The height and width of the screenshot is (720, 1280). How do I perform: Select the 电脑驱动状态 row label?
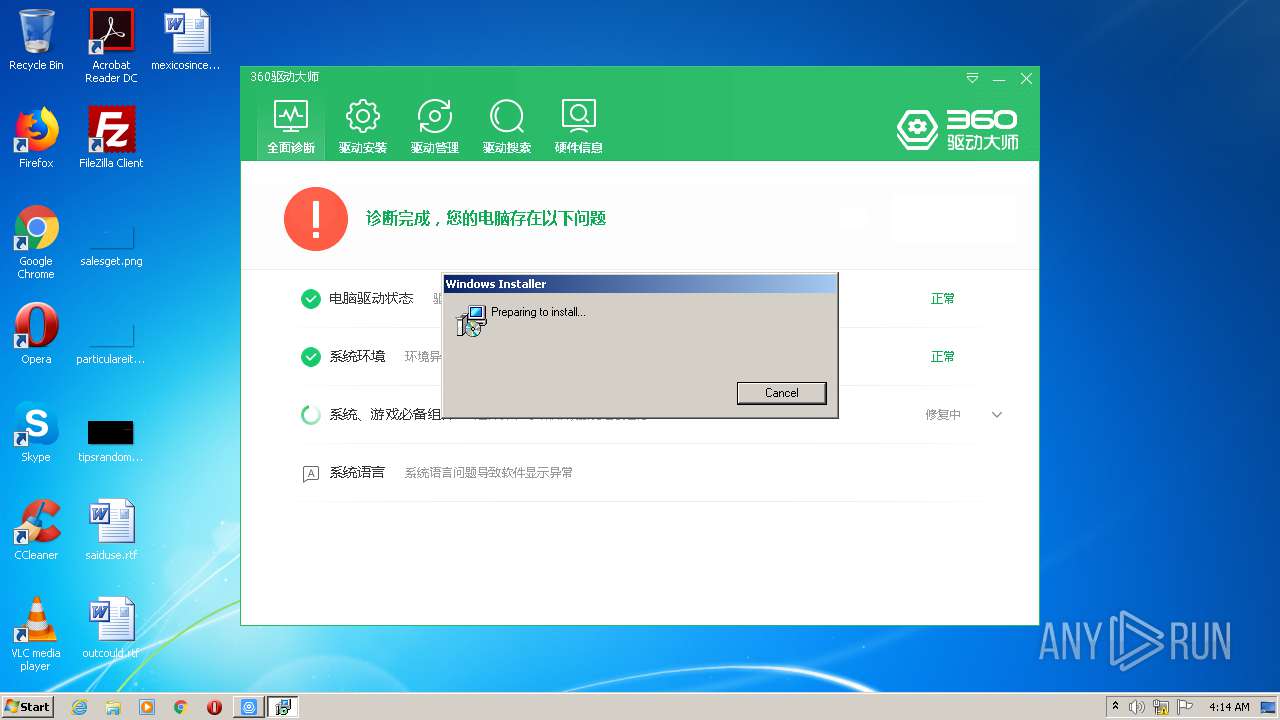tap(371, 298)
